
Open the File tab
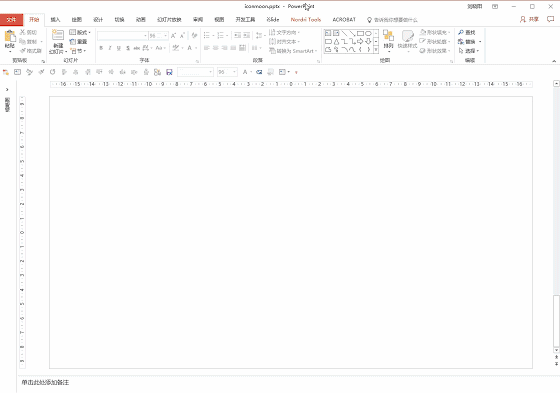point(11,20)
